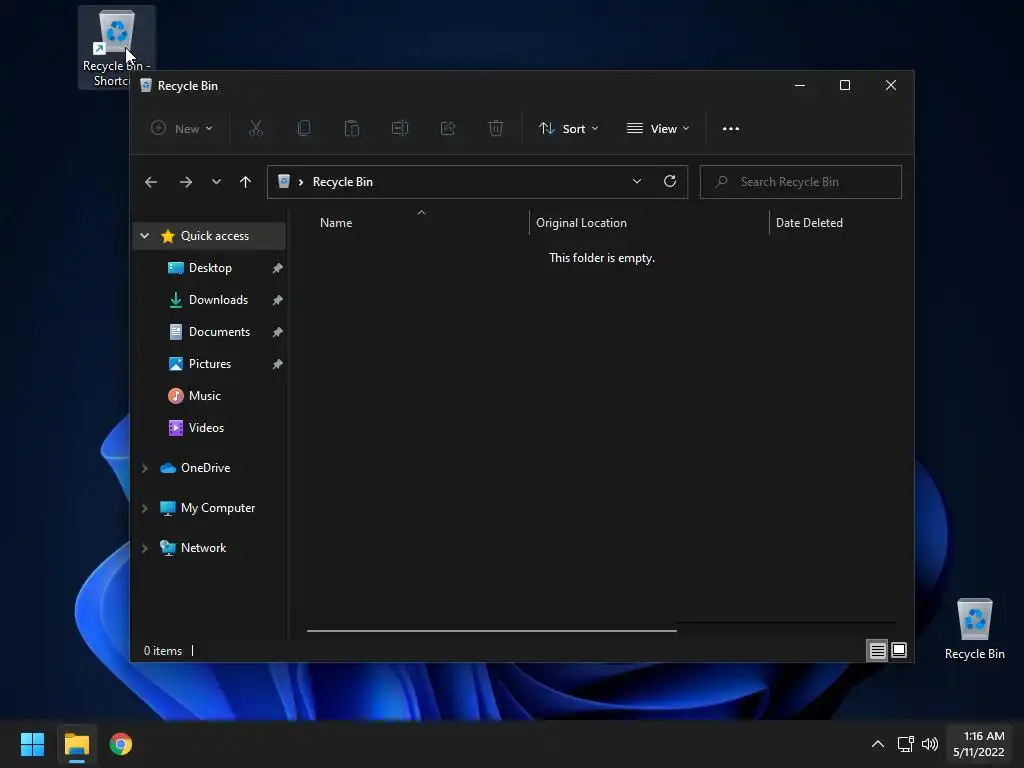The image size is (1024, 768).
Task: Open Pictures in navigation pane
Action: 210,364
